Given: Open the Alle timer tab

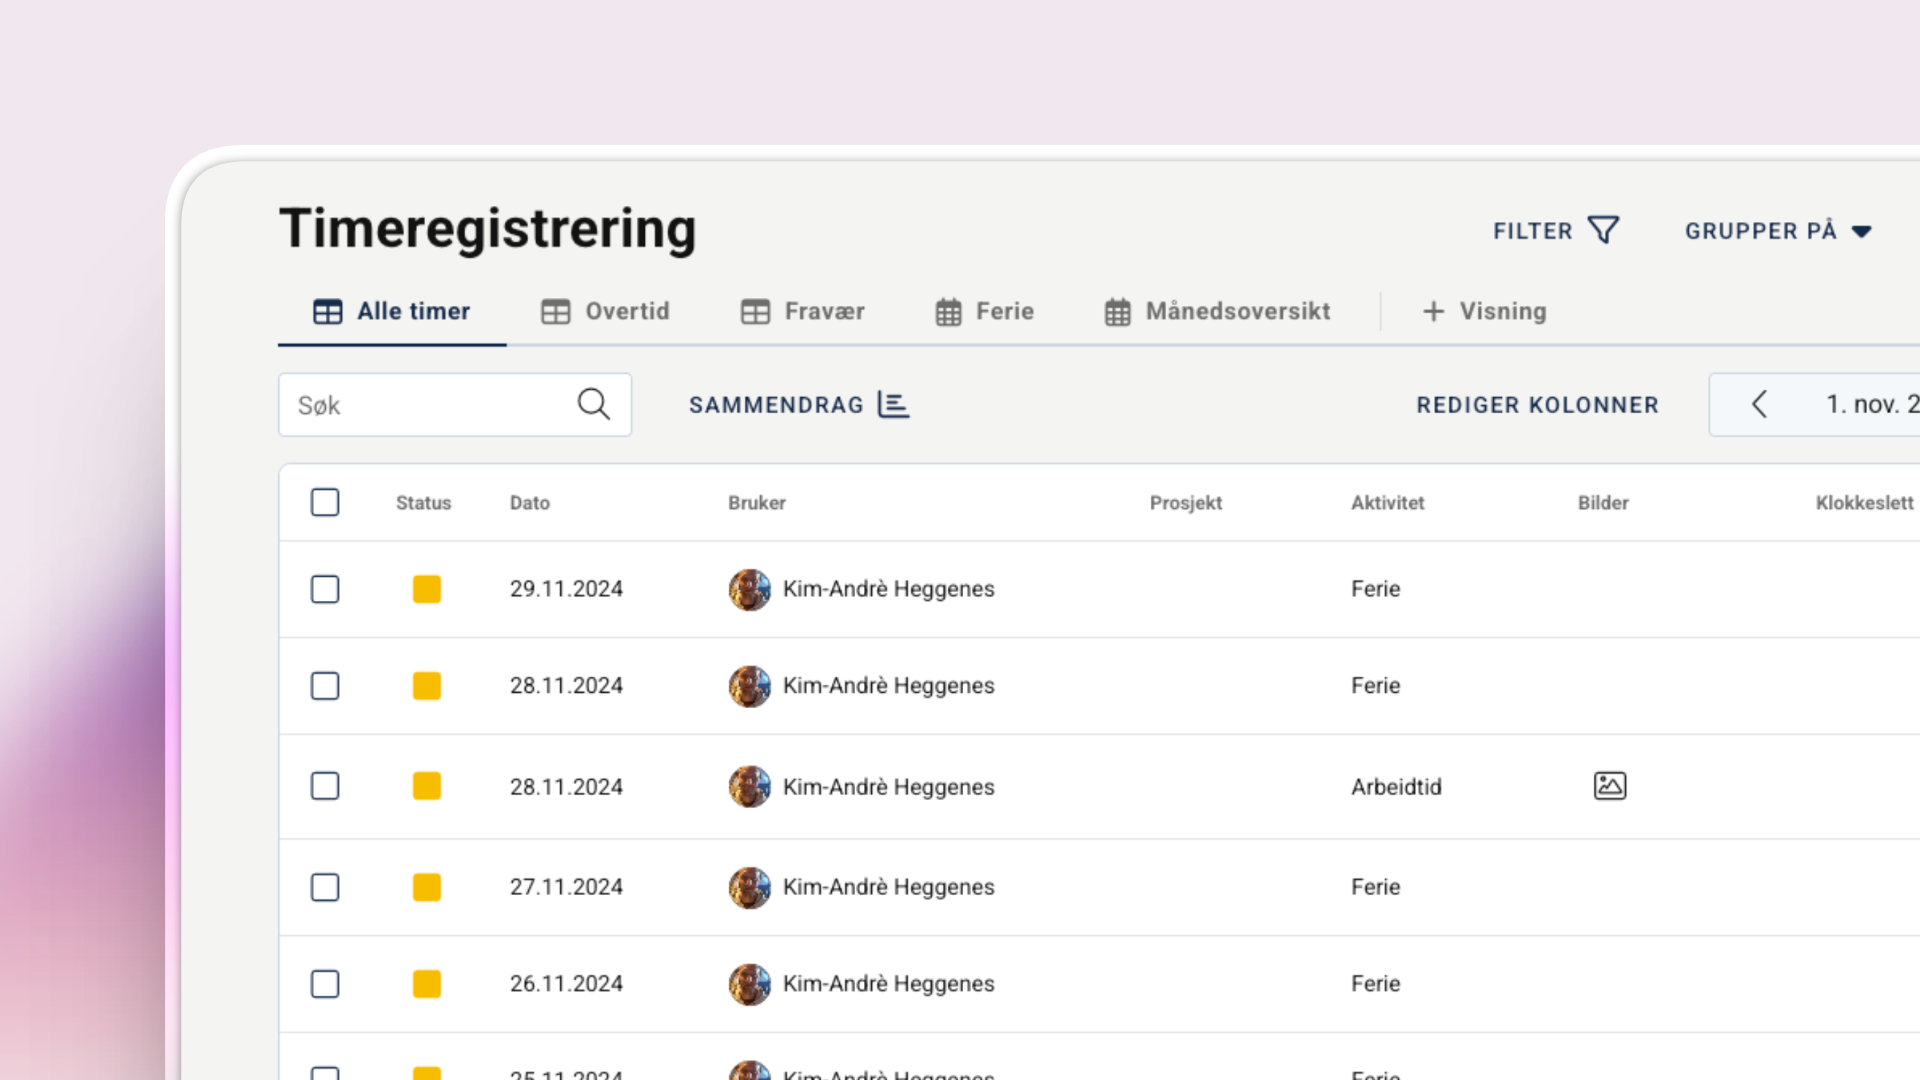Looking at the screenshot, I should 392,311.
